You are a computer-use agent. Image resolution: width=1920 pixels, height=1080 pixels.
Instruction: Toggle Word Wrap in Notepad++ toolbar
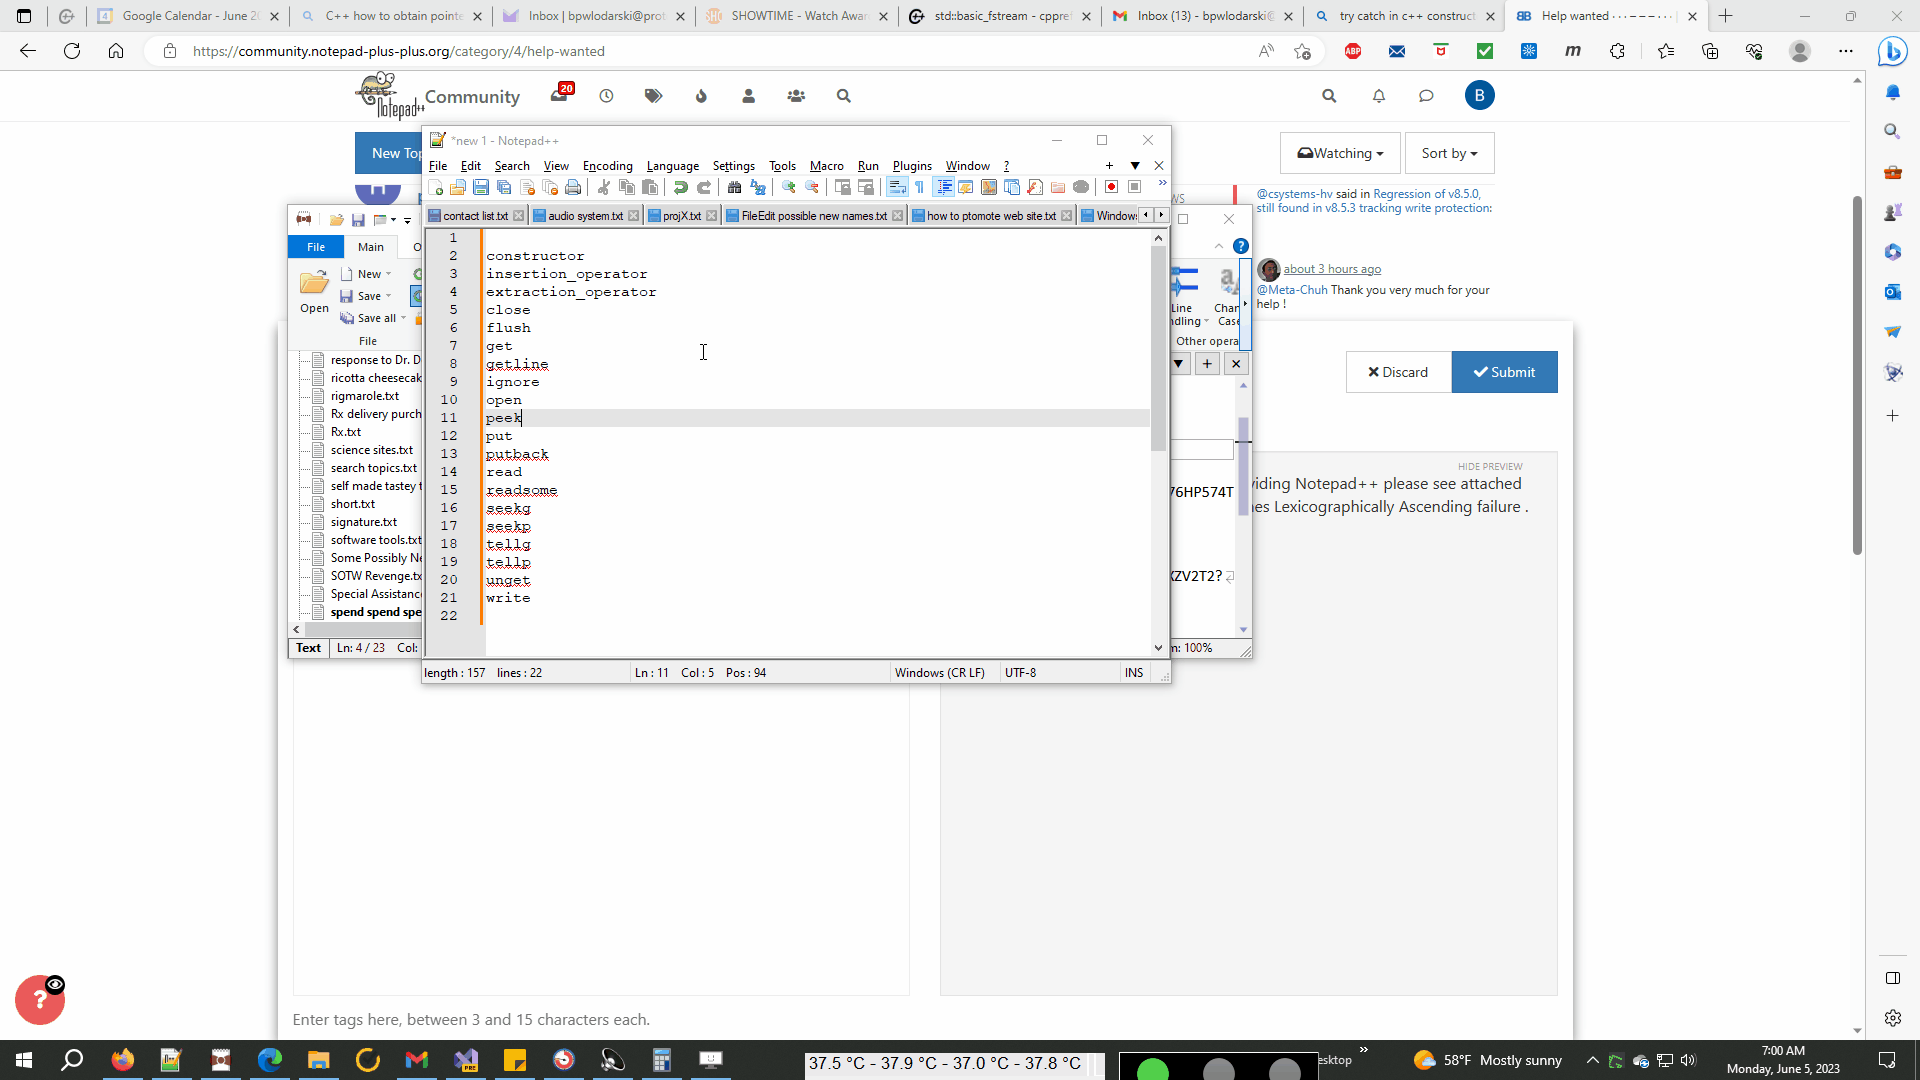896,187
